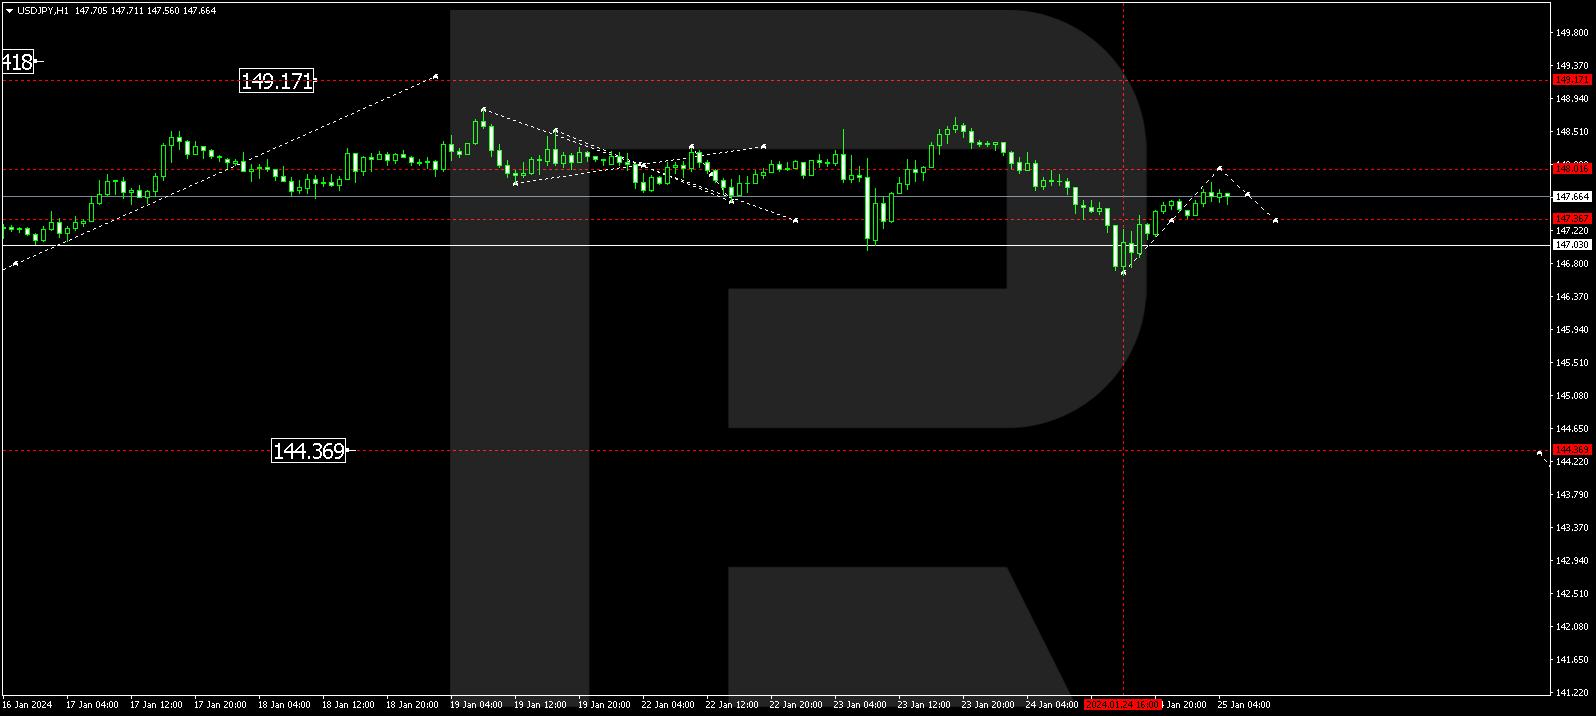Select the forecast peak anchor near 148.016 line
Viewport: 1596px width, 716px height.
pos(1219,168)
